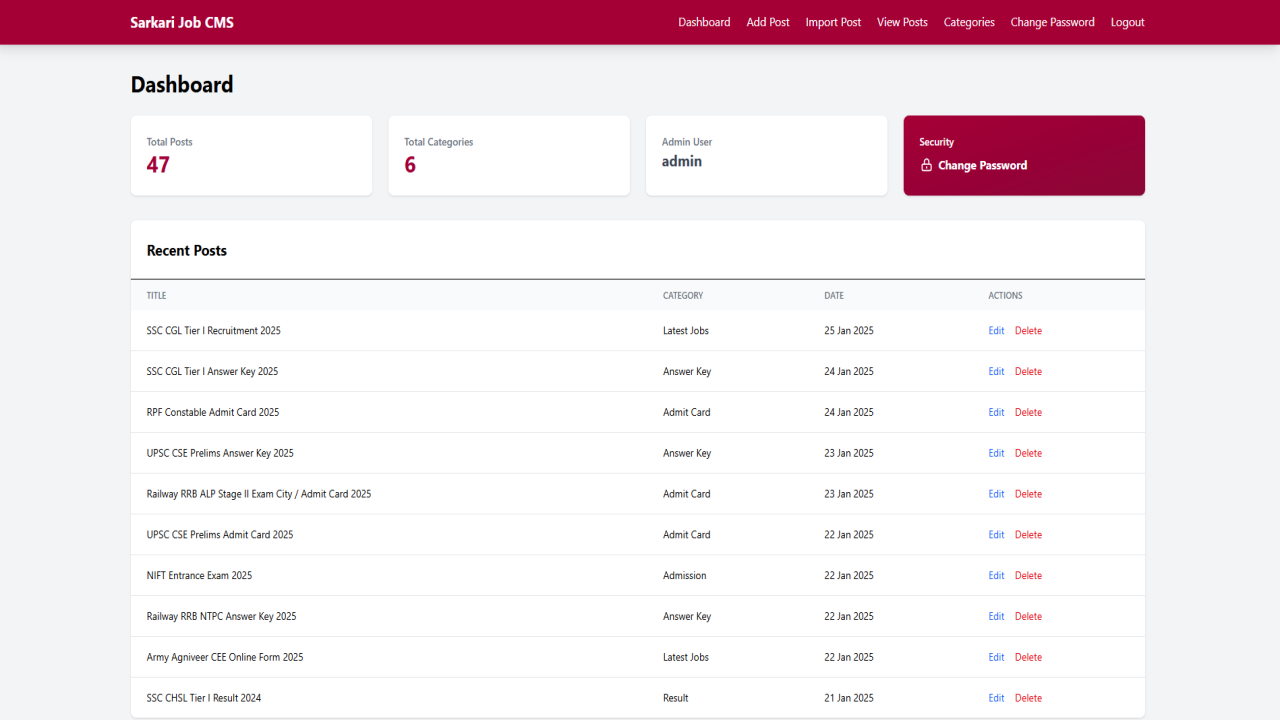The width and height of the screenshot is (1280, 720).
Task: Delete UPSC CSE Prelims Admit Card 2025
Action: [x=1028, y=535]
